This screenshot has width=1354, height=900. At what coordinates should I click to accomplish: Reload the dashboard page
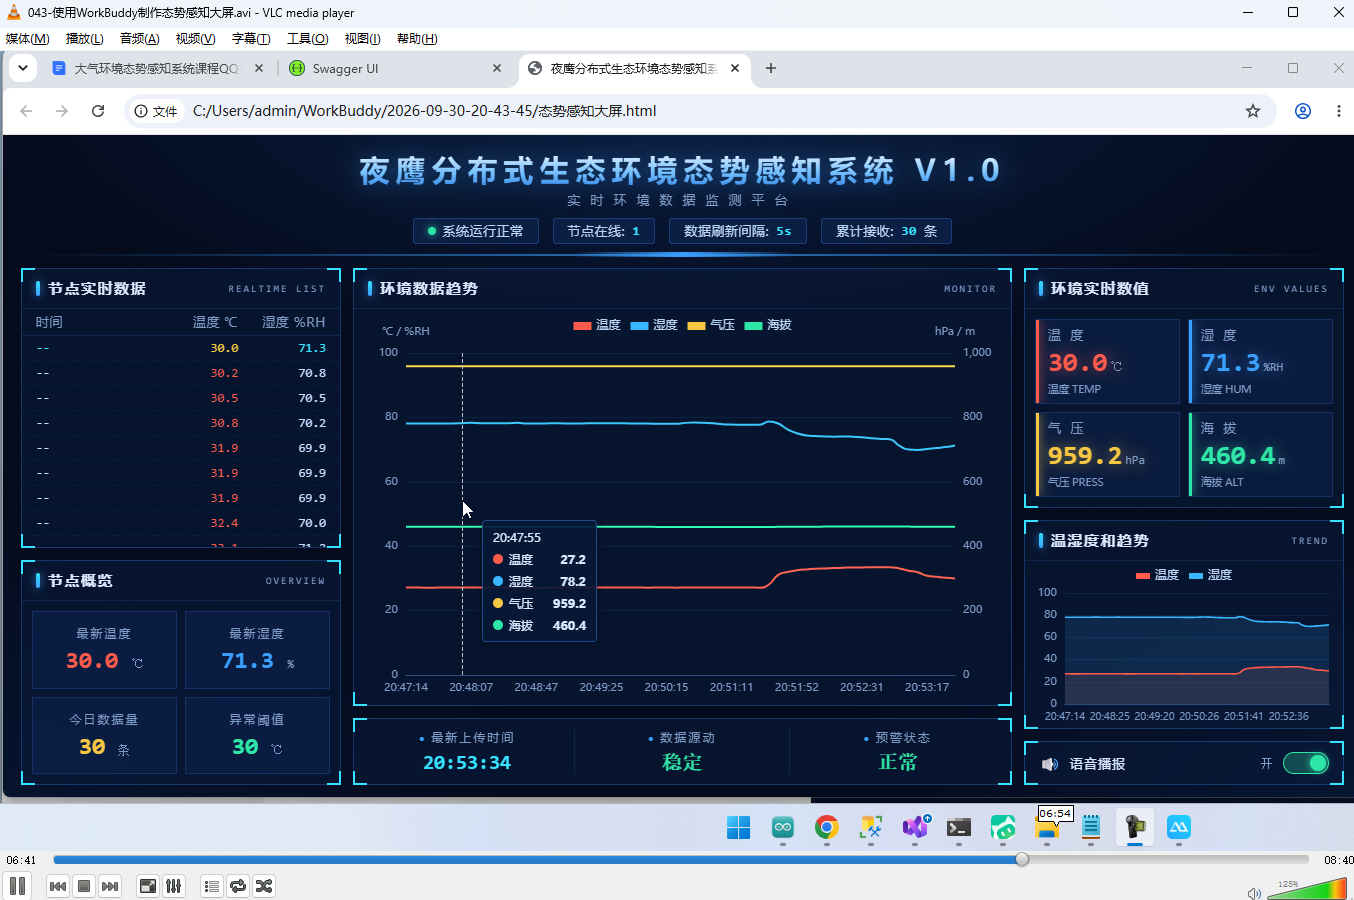[98, 111]
